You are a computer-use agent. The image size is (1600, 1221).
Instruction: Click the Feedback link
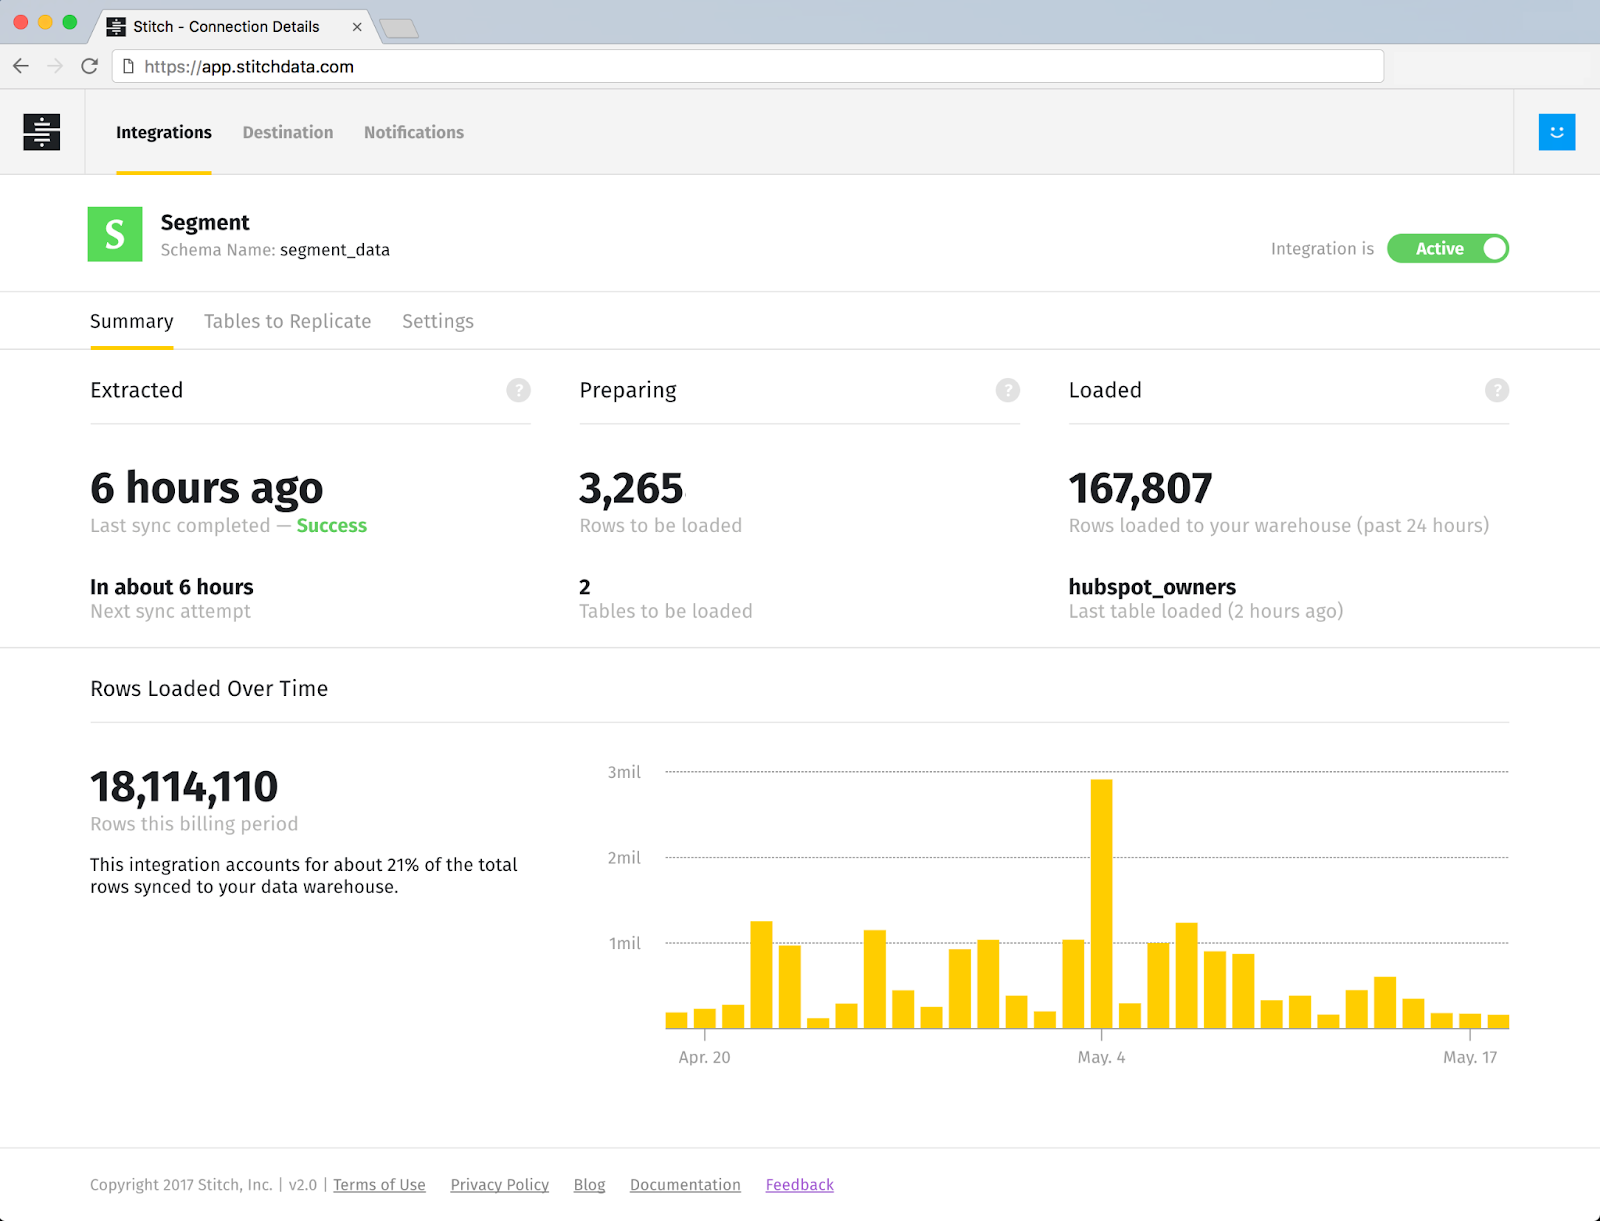pyautogui.click(x=799, y=1184)
